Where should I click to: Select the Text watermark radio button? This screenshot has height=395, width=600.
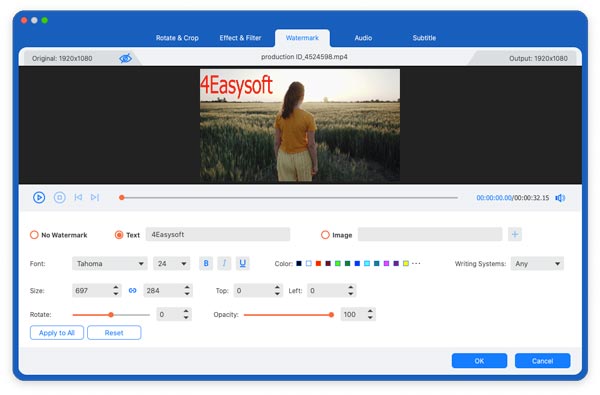click(x=119, y=235)
